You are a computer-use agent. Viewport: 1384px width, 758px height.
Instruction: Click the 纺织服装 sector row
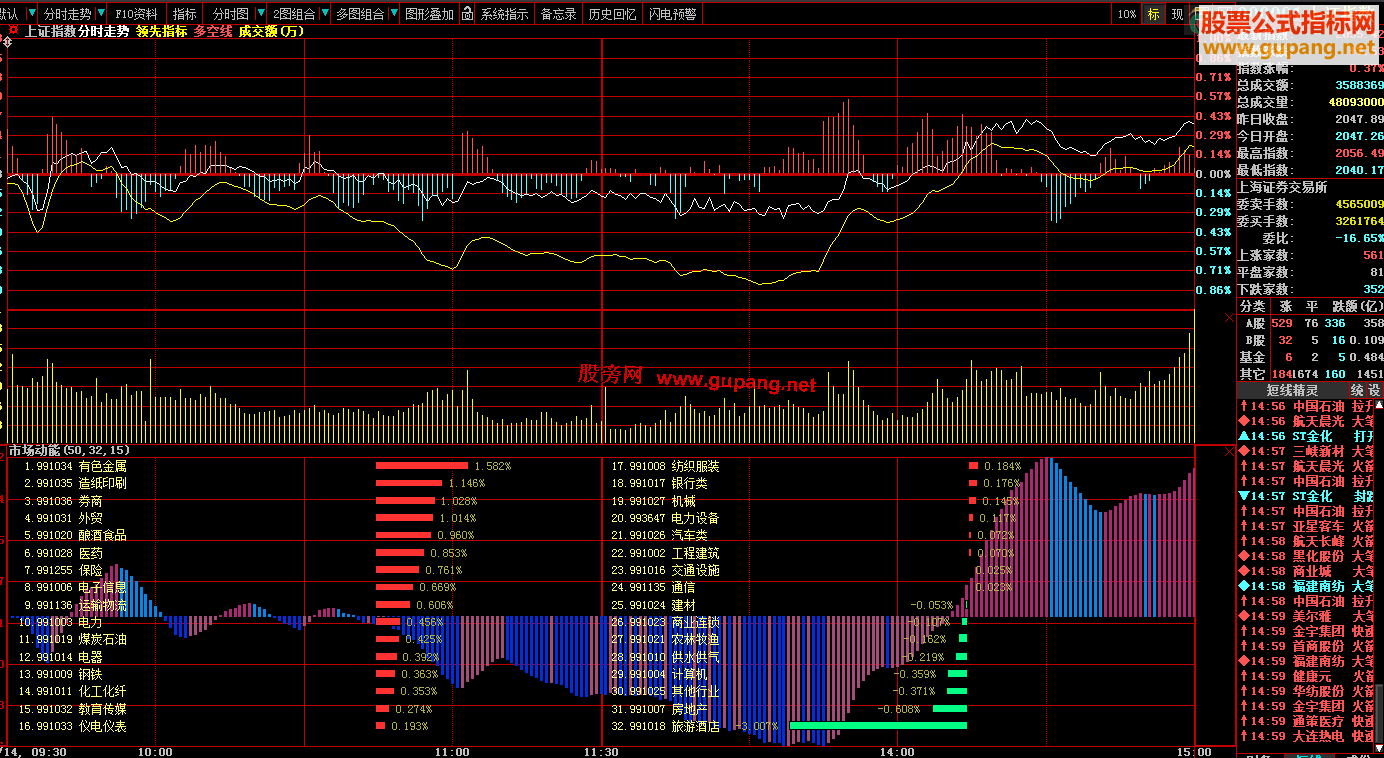(x=816, y=466)
